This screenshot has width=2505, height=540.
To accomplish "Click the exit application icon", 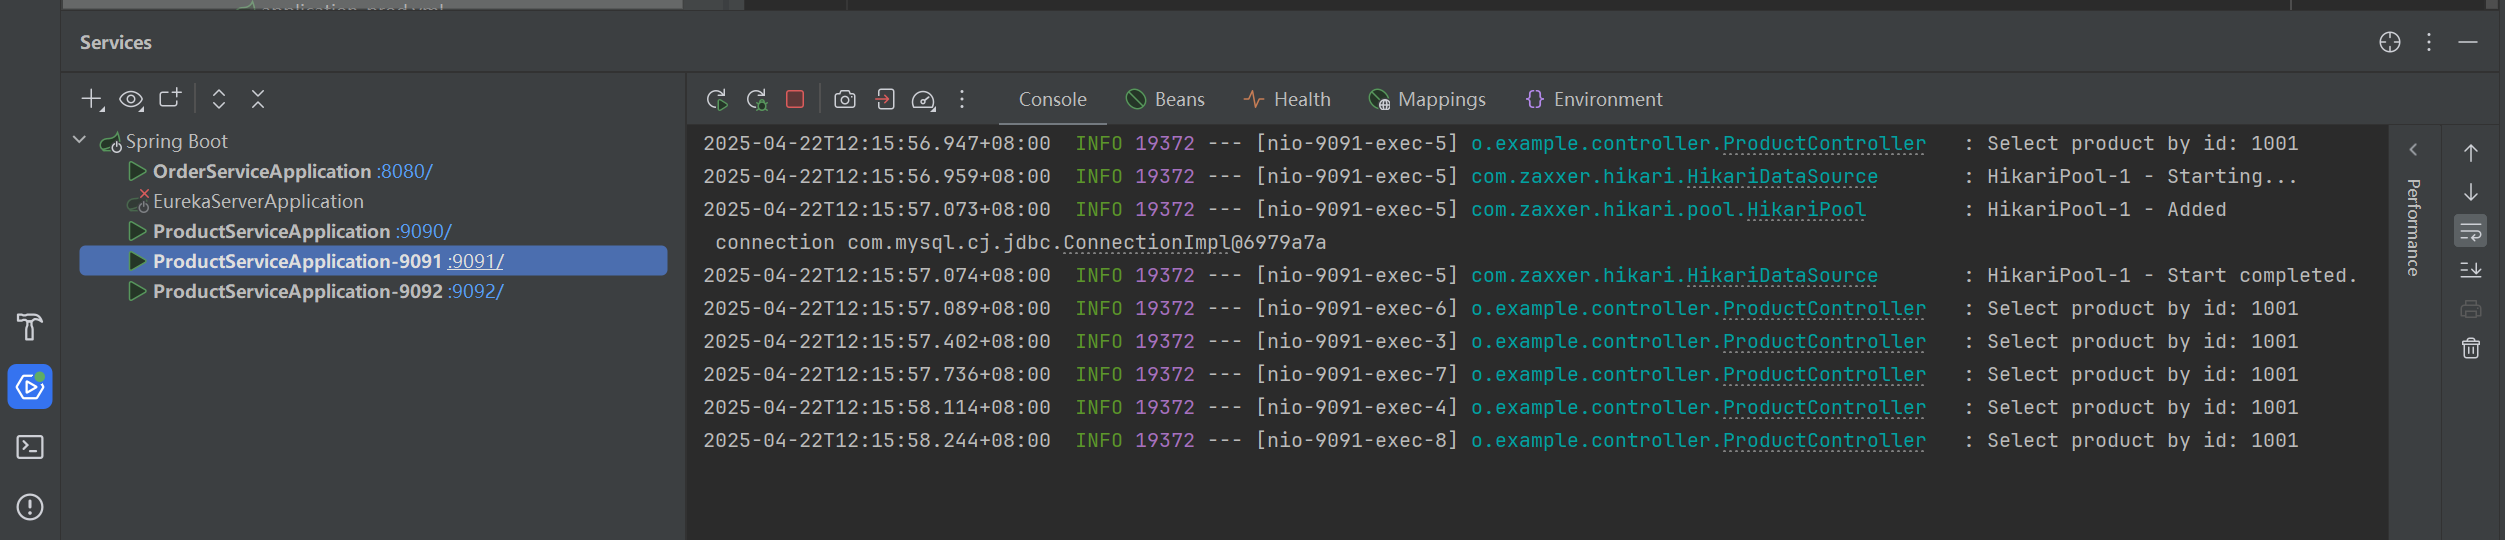I will 885,99.
